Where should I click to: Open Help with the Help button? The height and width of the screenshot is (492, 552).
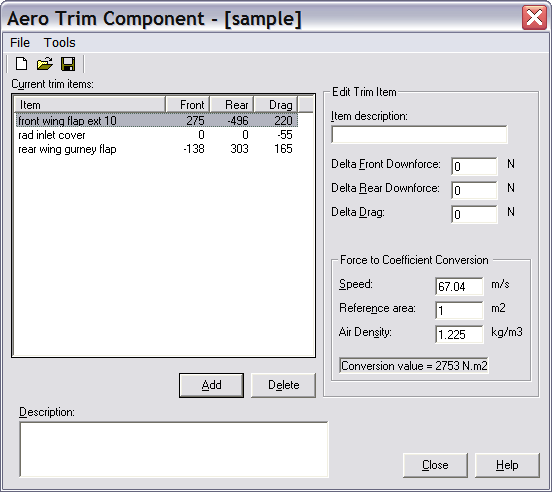507,465
